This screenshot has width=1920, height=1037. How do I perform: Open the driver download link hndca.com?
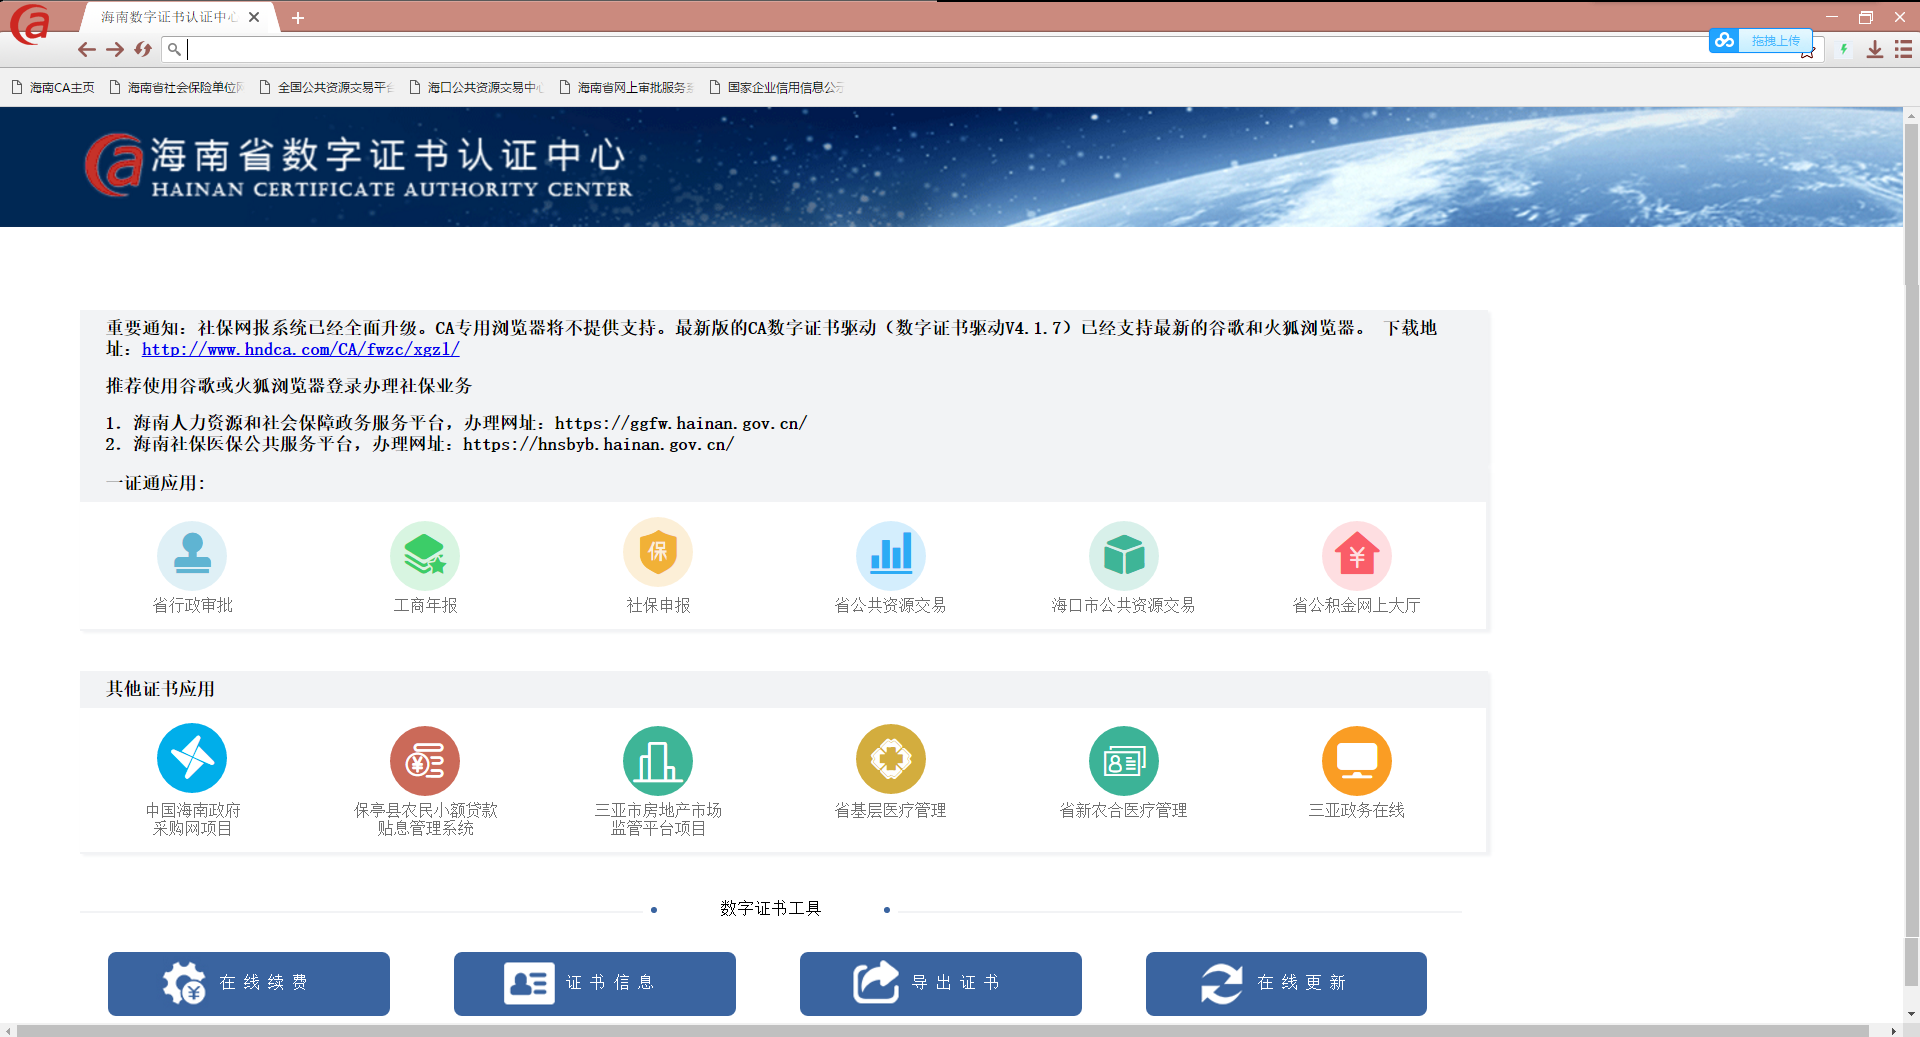[x=300, y=349]
